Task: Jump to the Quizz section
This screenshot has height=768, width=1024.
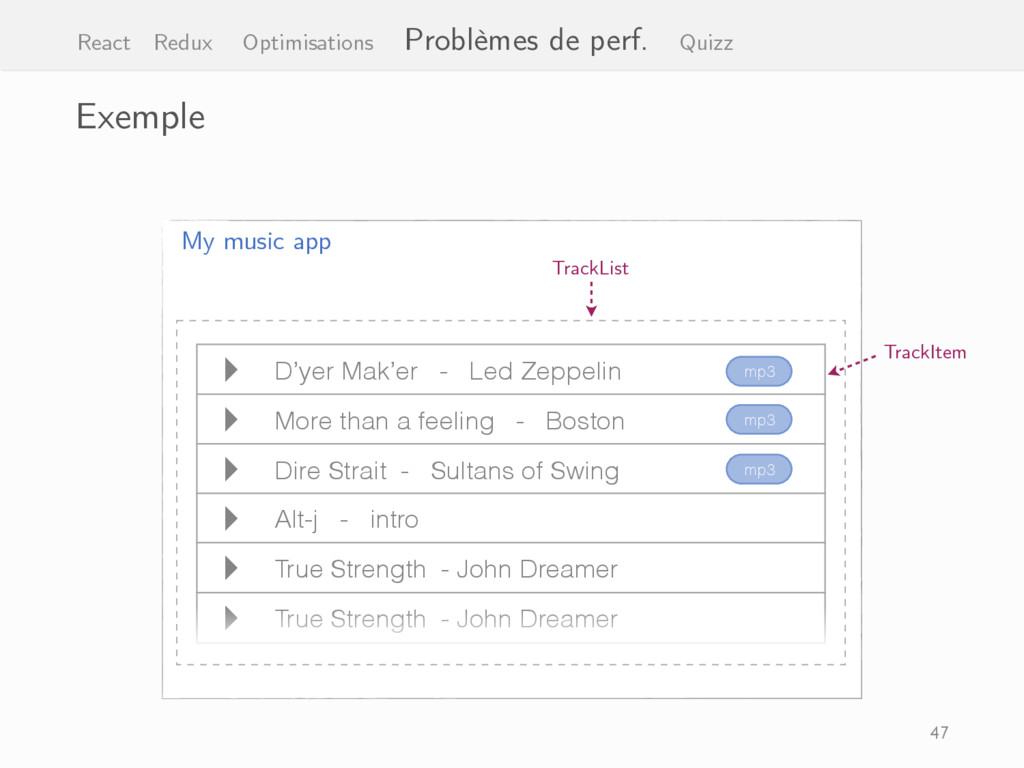Action: click(x=707, y=42)
